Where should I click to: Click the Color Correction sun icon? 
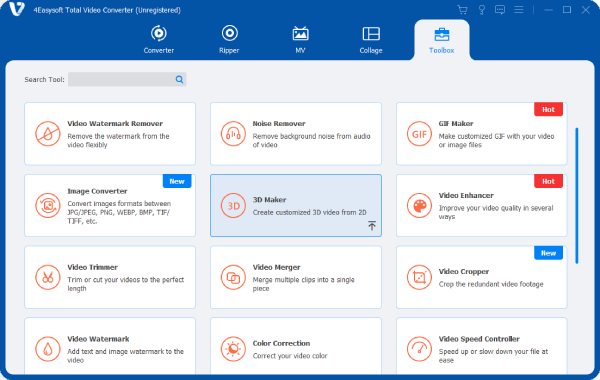(x=233, y=349)
